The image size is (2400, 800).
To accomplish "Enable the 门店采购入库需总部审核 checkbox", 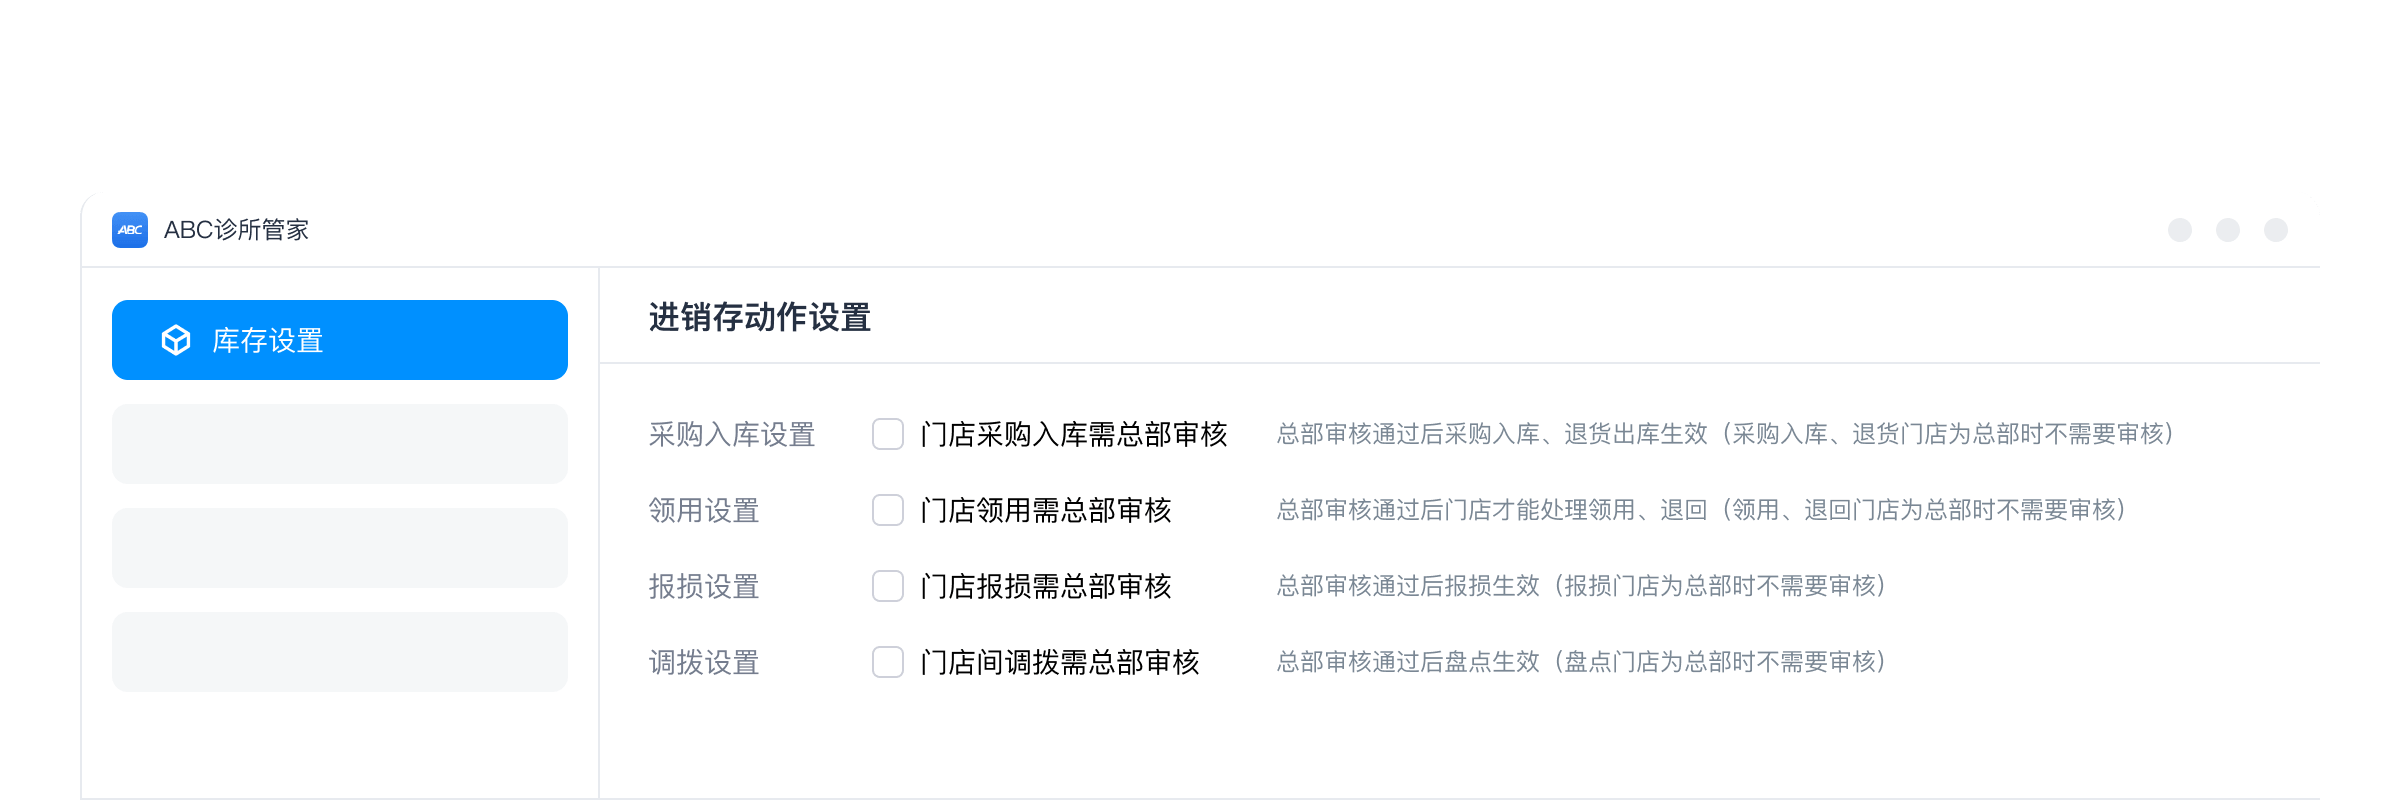I will (888, 434).
